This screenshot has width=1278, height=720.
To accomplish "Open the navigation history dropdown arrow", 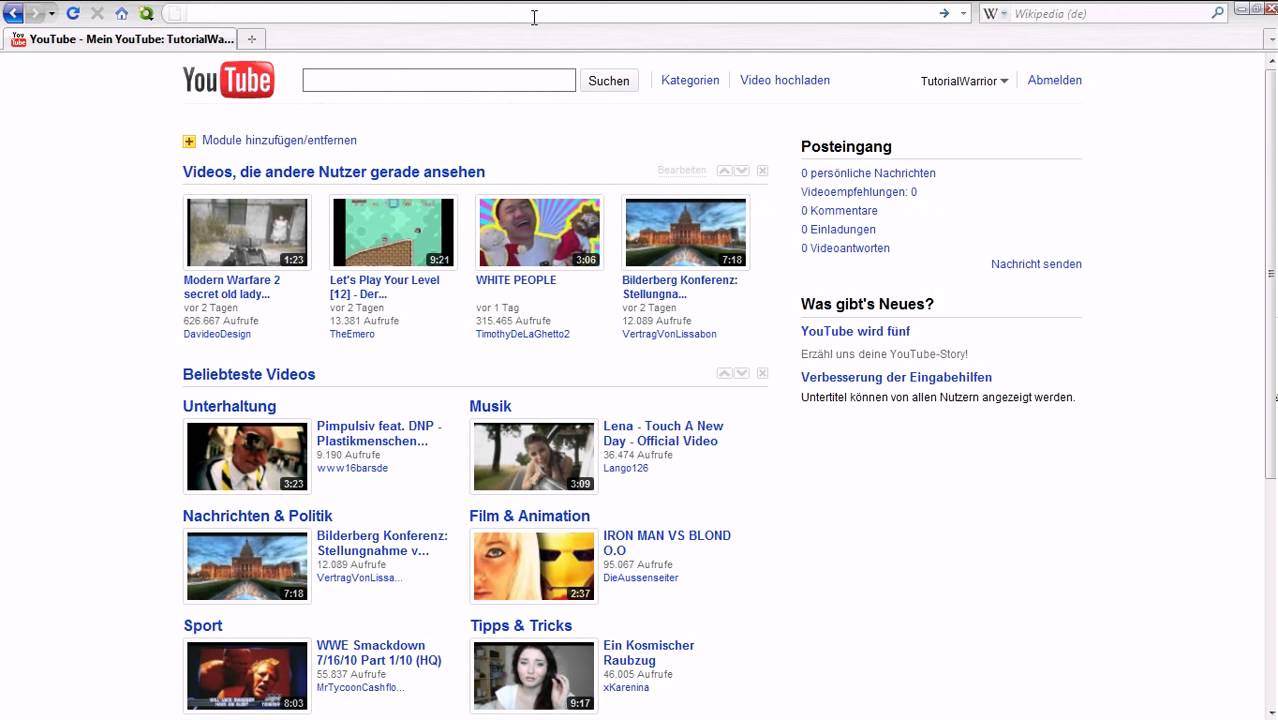I will pyautogui.click(x=52, y=14).
